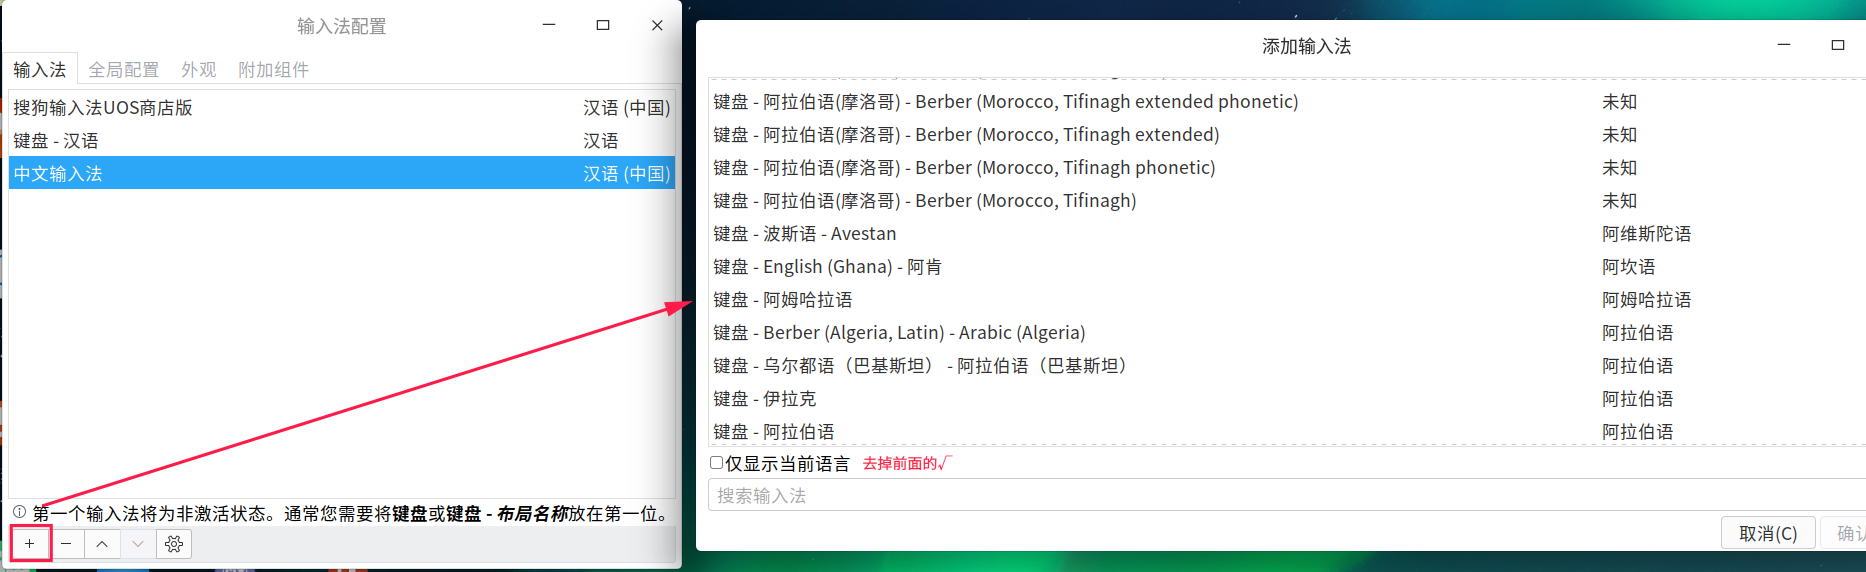The height and width of the screenshot is (572, 1866).
Task: Open input method configure gear icon
Action: tap(174, 544)
